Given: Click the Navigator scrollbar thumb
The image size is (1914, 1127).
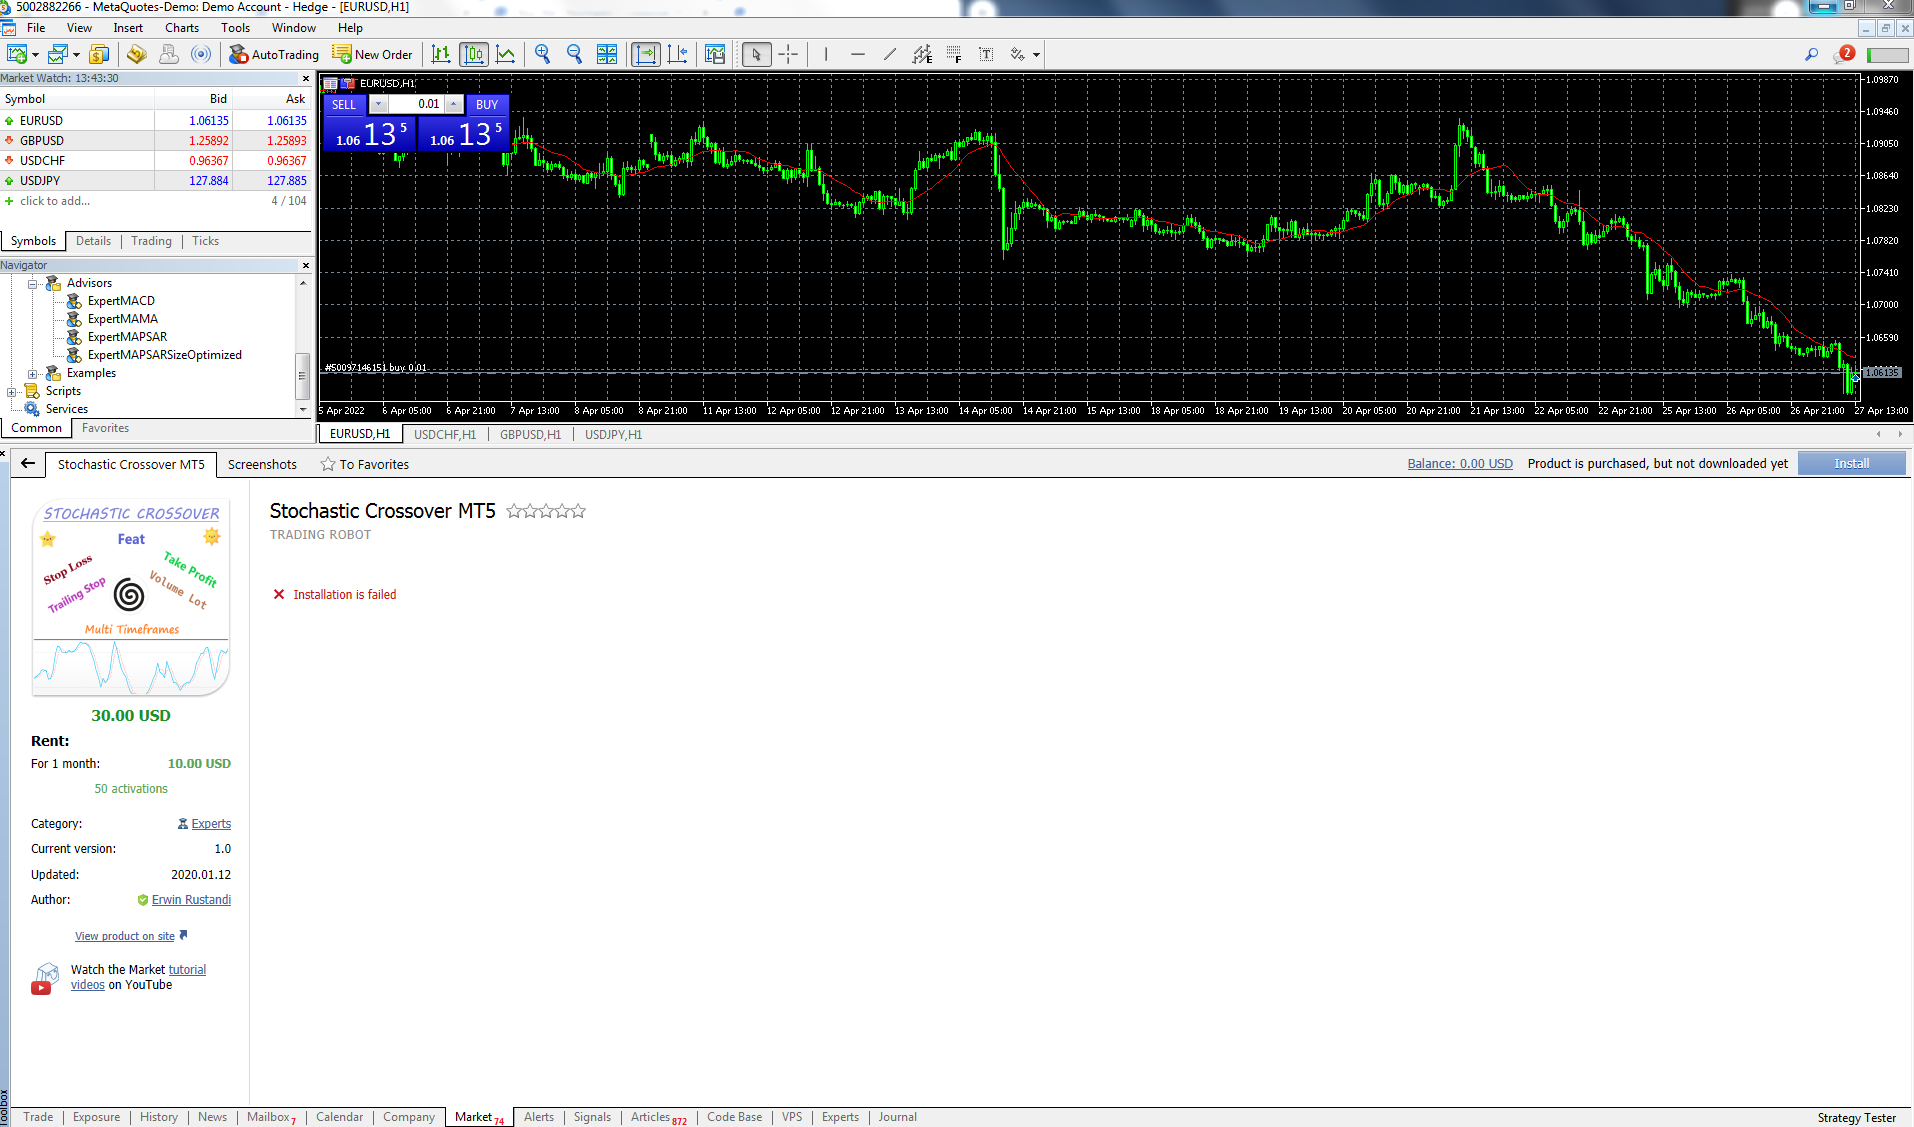Looking at the screenshot, I should 302,376.
